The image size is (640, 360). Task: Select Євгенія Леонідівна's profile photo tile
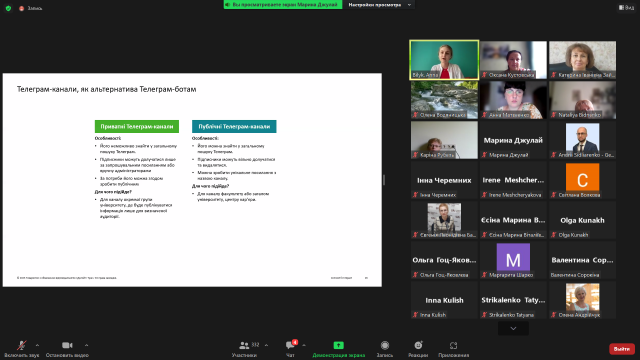pyautogui.click(x=444, y=220)
